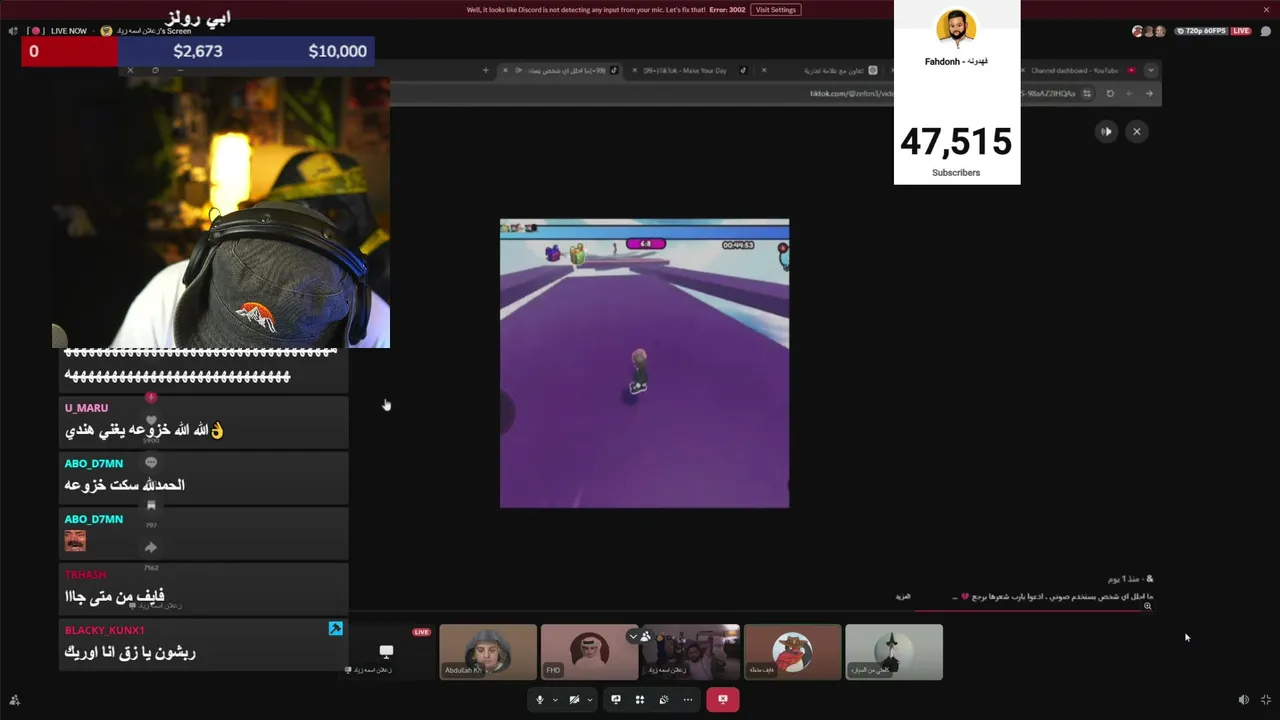Viewport: 1280px width, 720px height.
Task: Click the share arrow icon in the chat overlay
Action: pyautogui.click(x=151, y=547)
